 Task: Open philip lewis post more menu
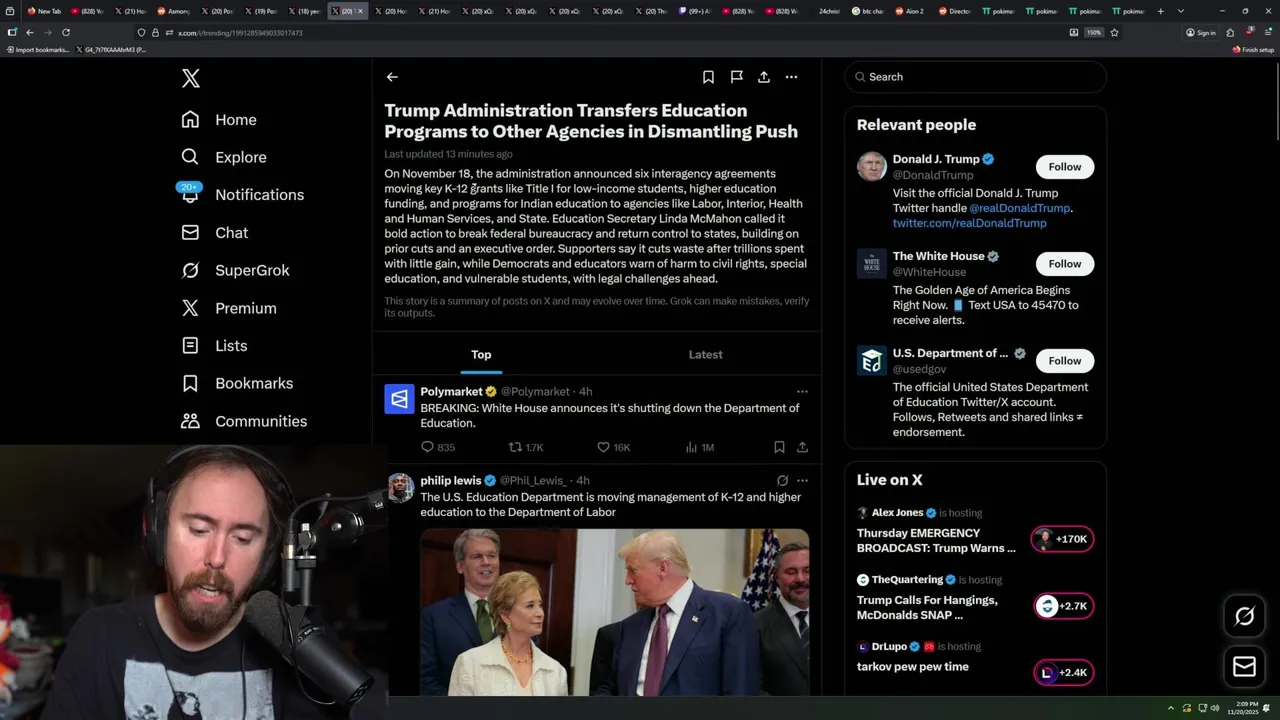tap(802, 481)
